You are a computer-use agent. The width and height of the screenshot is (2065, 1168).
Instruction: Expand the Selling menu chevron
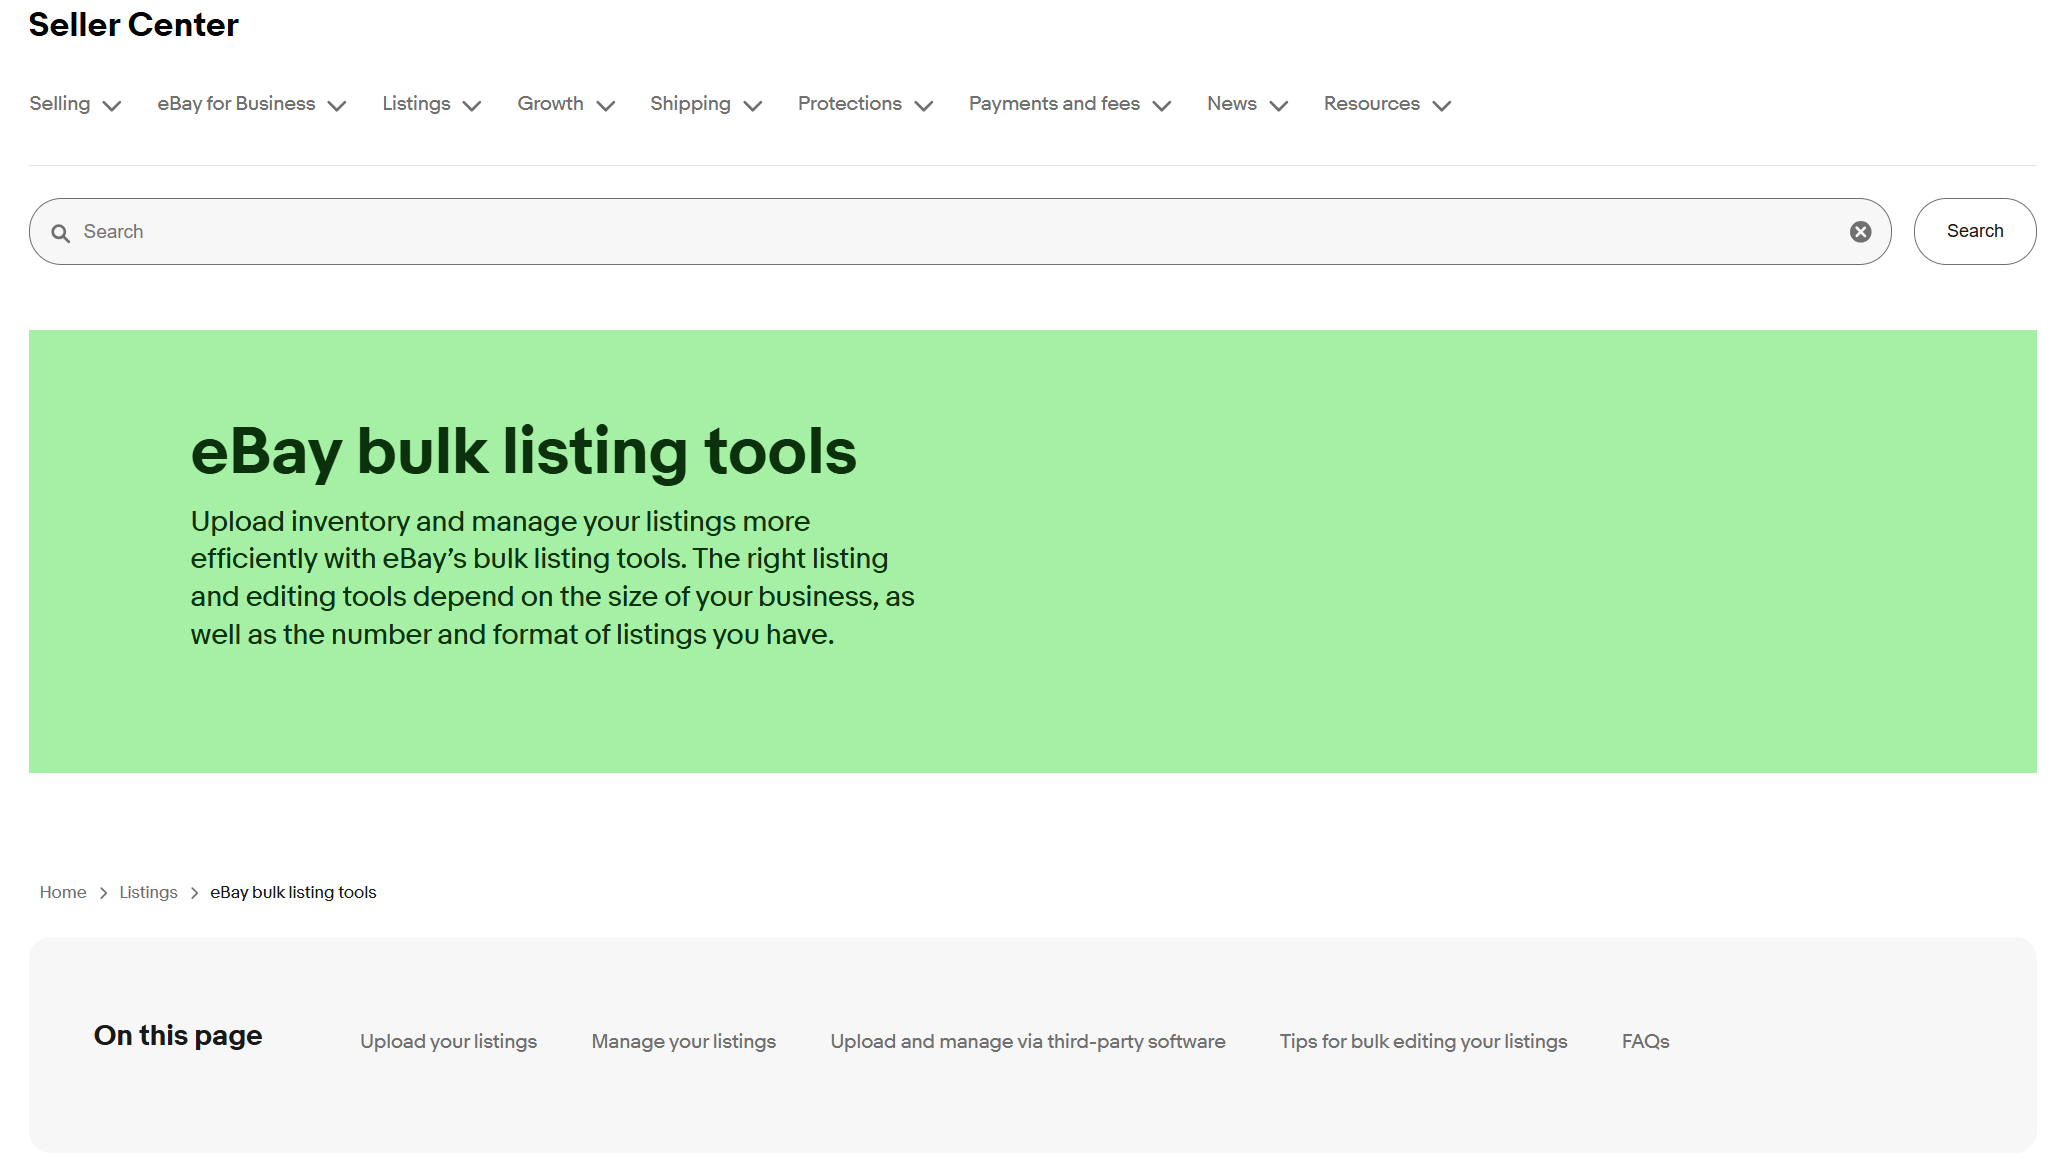tap(112, 106)
